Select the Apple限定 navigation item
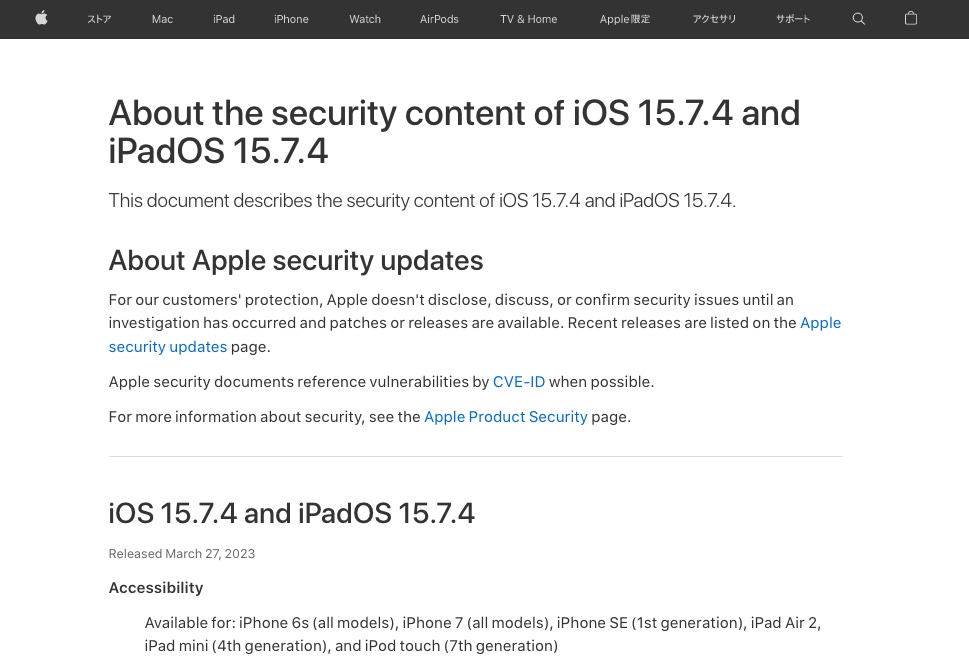Viewport: 969px width, 663px height. tap(624, 19)
